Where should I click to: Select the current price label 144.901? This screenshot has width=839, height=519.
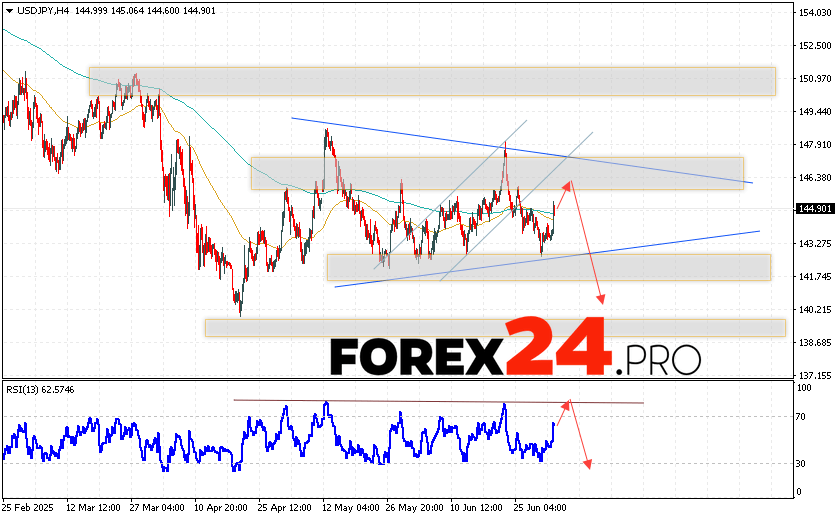[x=815, y=209]
